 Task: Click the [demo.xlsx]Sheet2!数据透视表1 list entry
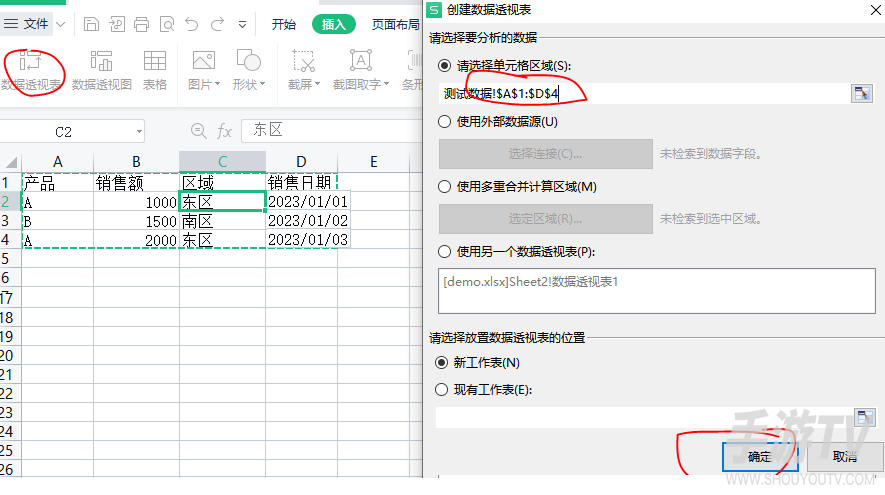531,282
